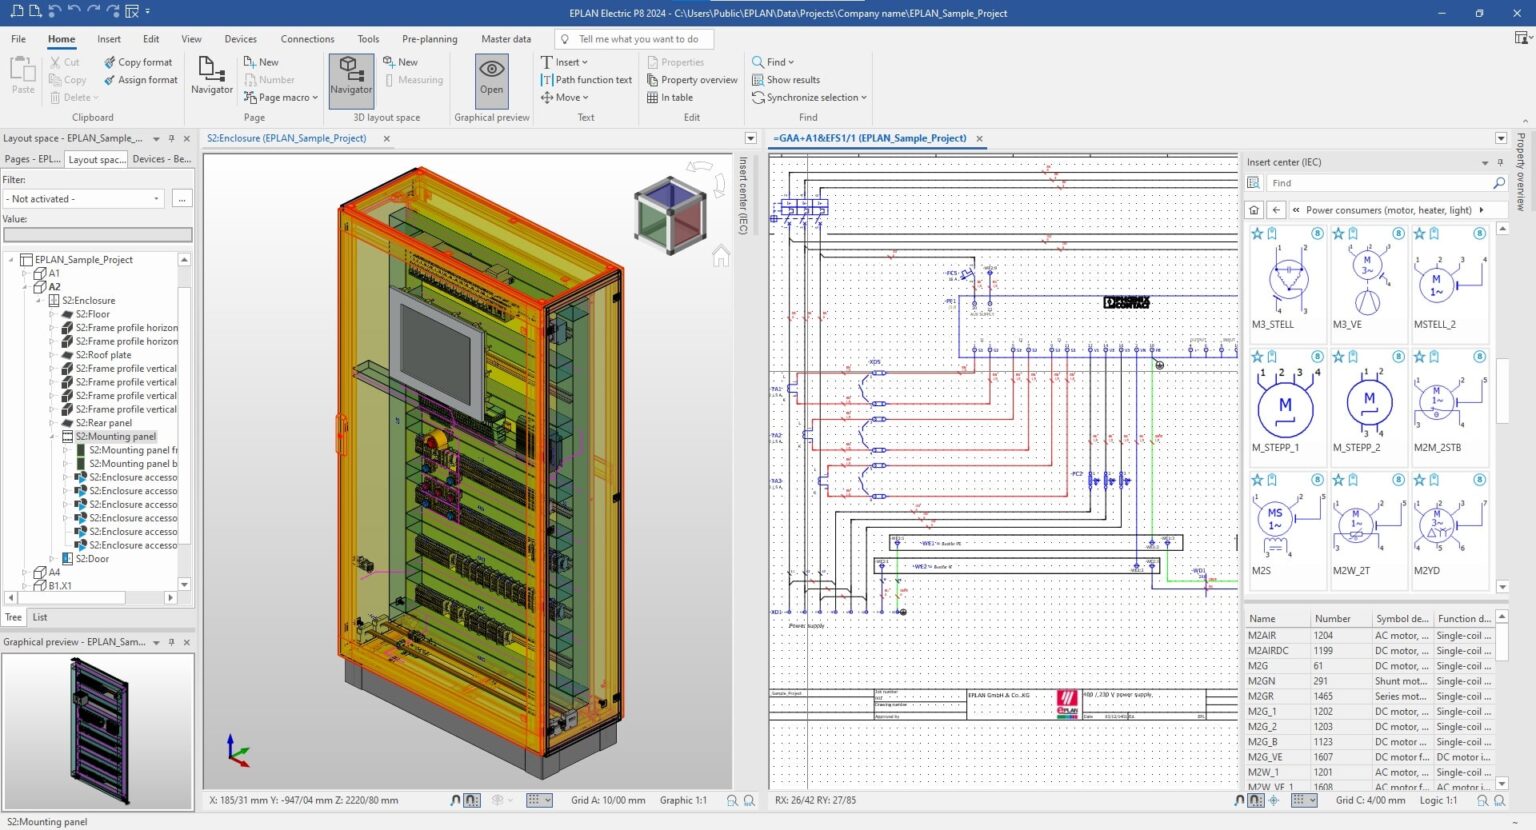Expand the A4 tree node
This screenshot has width=1536, height=830.
[25, 573]
